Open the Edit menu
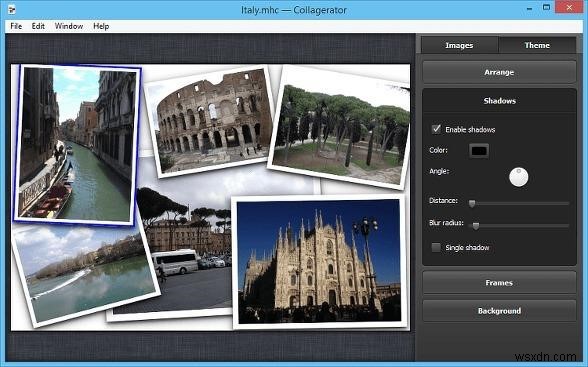588x367 pixels. pyautogui.click(x=38, y=26)
